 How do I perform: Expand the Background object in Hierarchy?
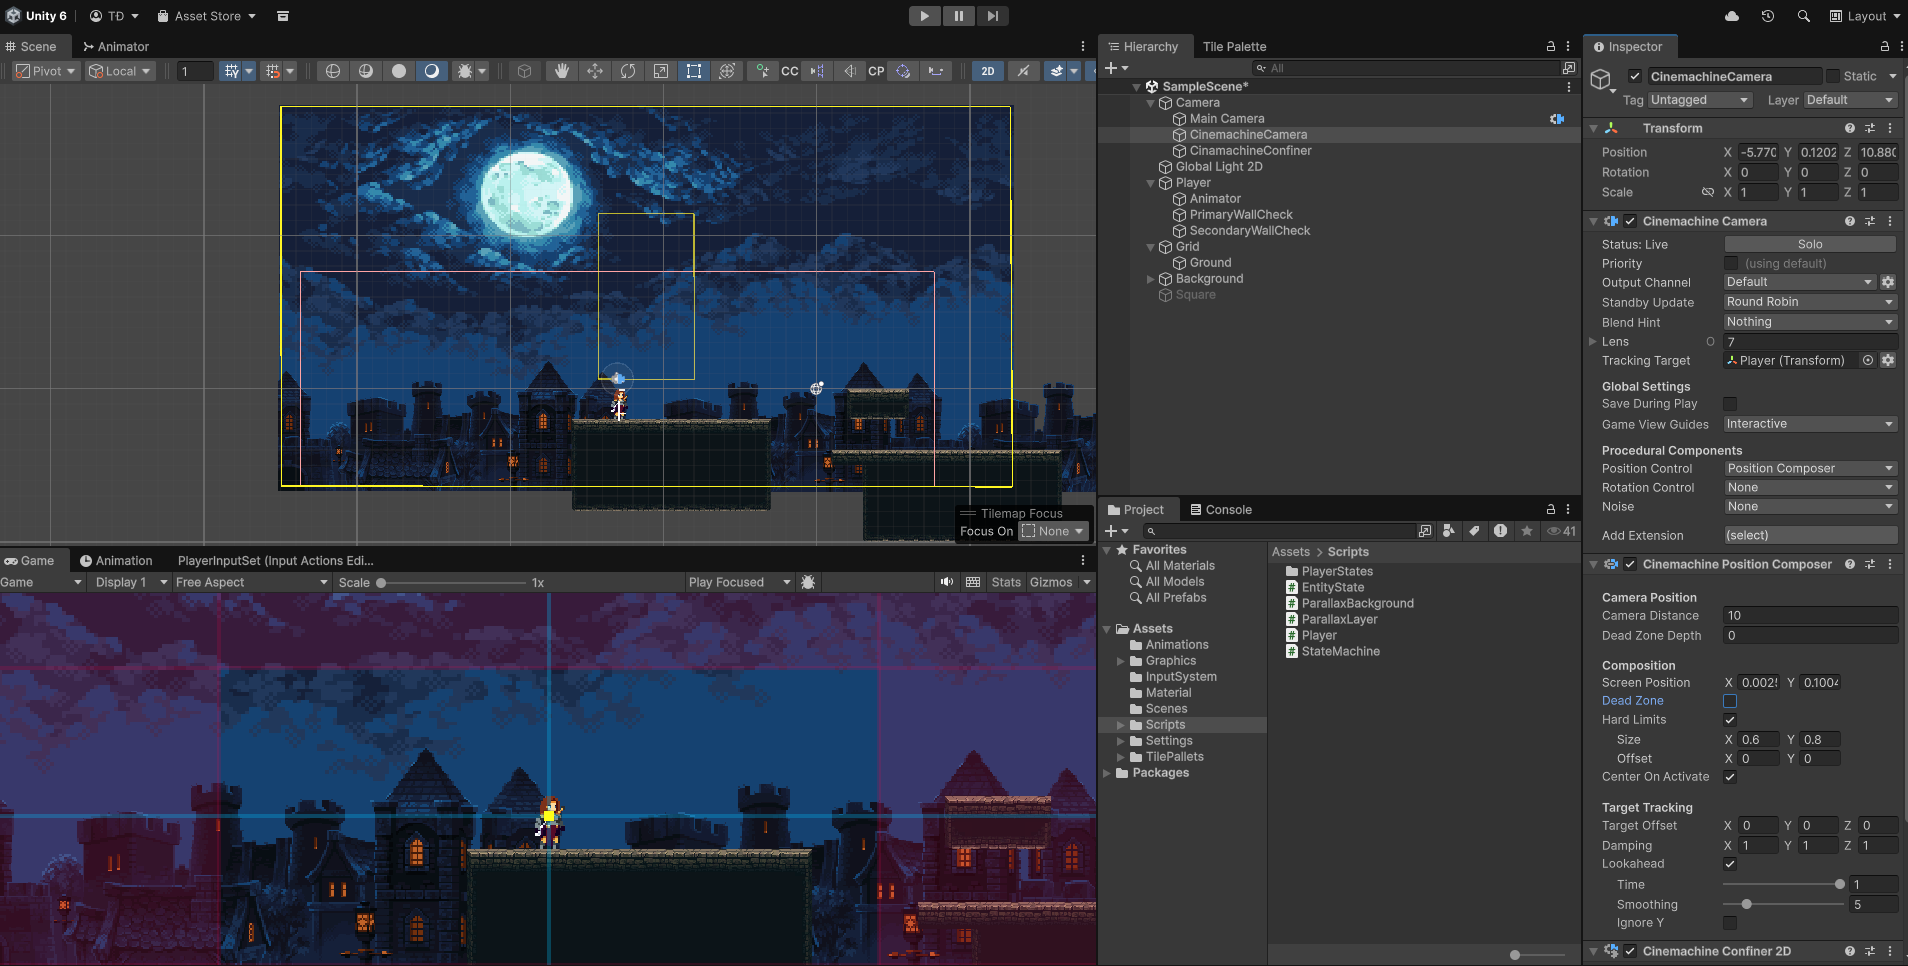coord(1150,279)
